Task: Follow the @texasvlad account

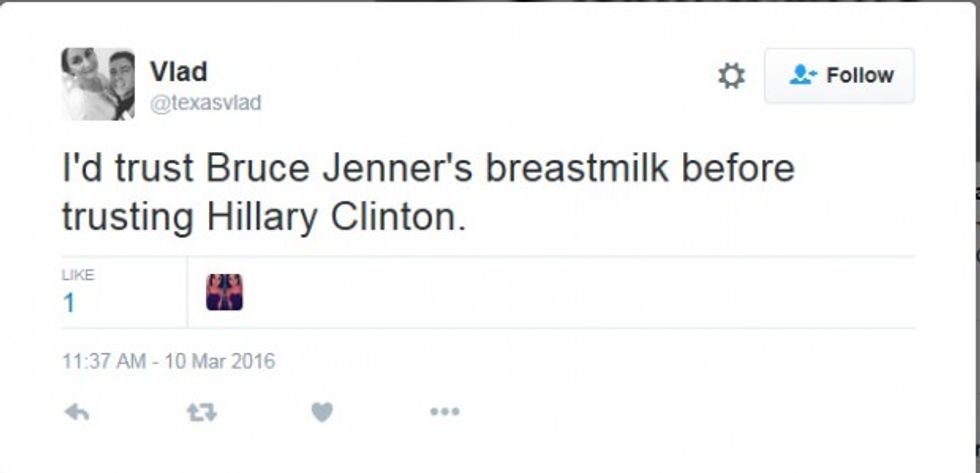Action: (x=839, y=76)
